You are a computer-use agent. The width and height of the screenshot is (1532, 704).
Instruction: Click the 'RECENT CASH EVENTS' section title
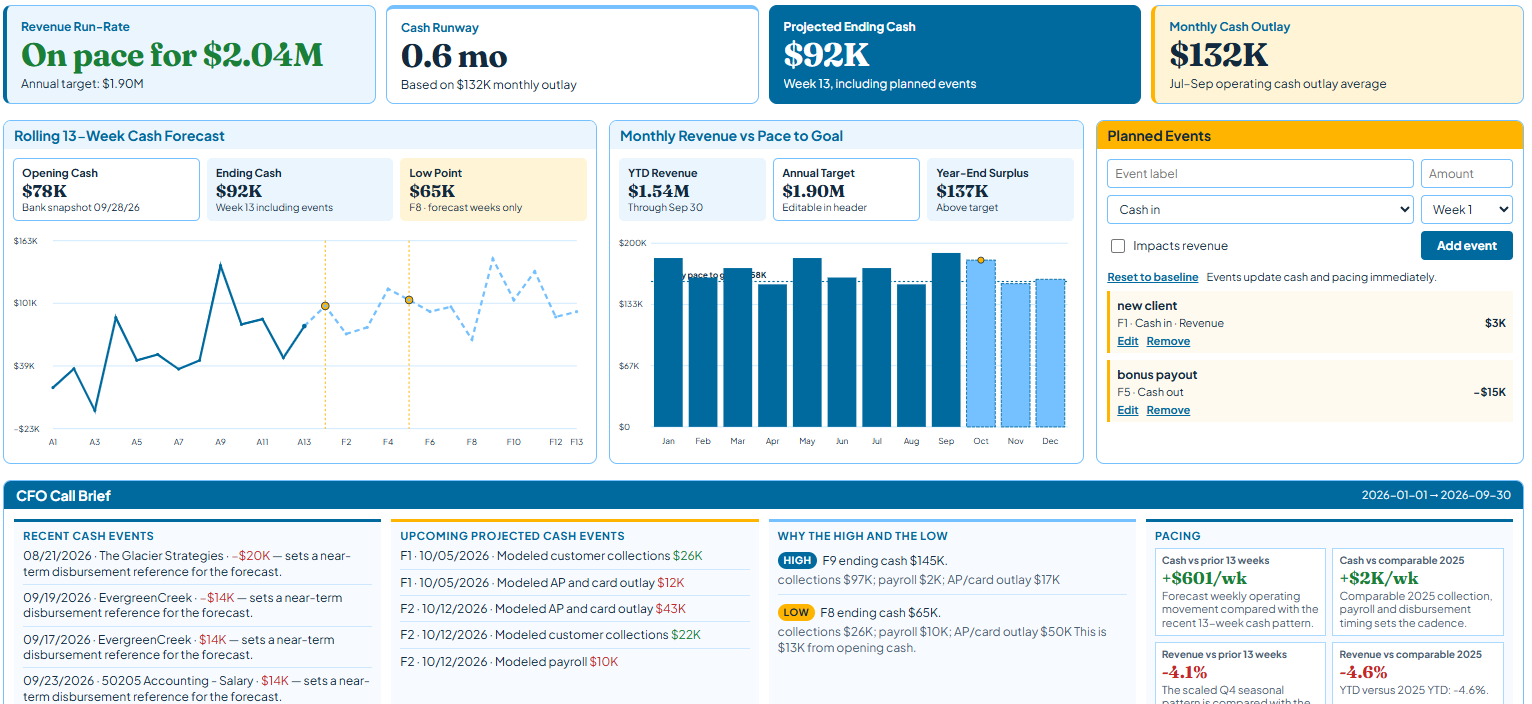88,536
